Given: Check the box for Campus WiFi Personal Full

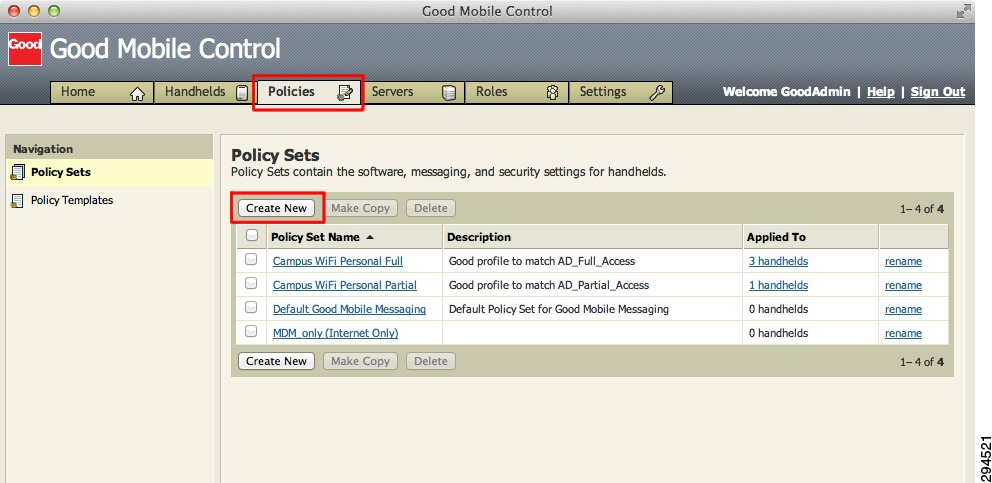Looking at the screenshot, I should pyautogui.click(x=251, y=260).
